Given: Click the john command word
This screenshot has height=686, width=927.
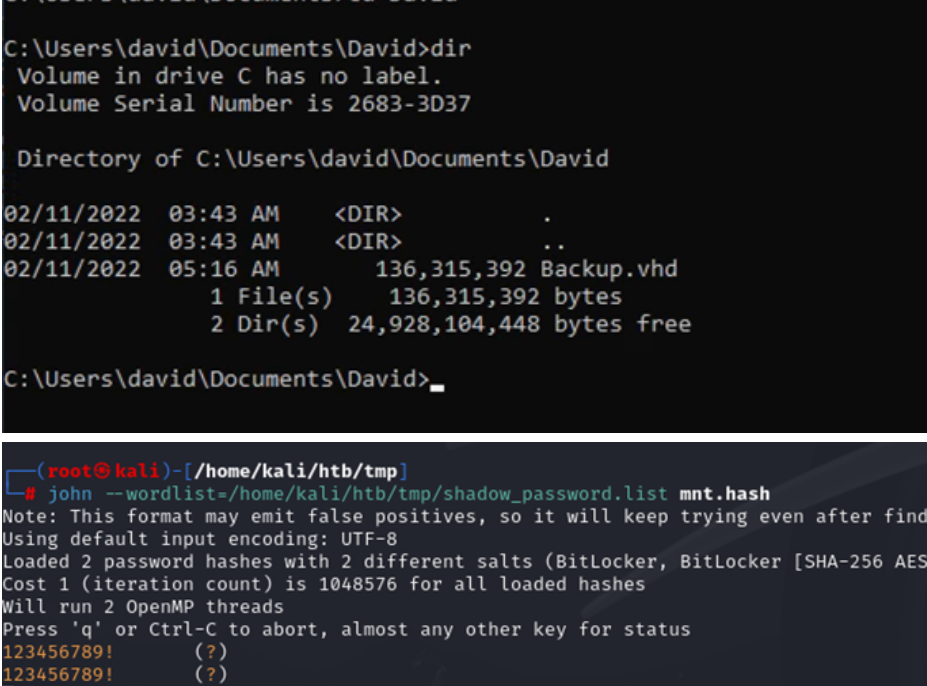Looking at the screenshot, I should pos(69,494).
